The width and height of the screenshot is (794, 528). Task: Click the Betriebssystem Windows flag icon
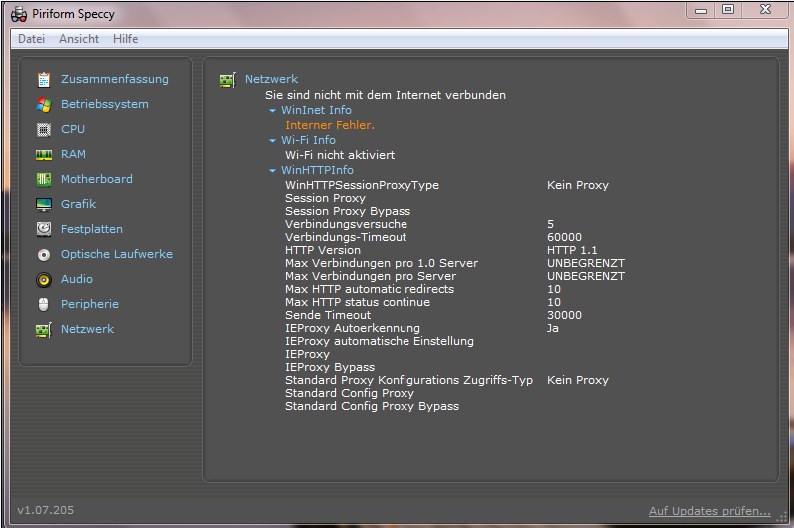44,105
